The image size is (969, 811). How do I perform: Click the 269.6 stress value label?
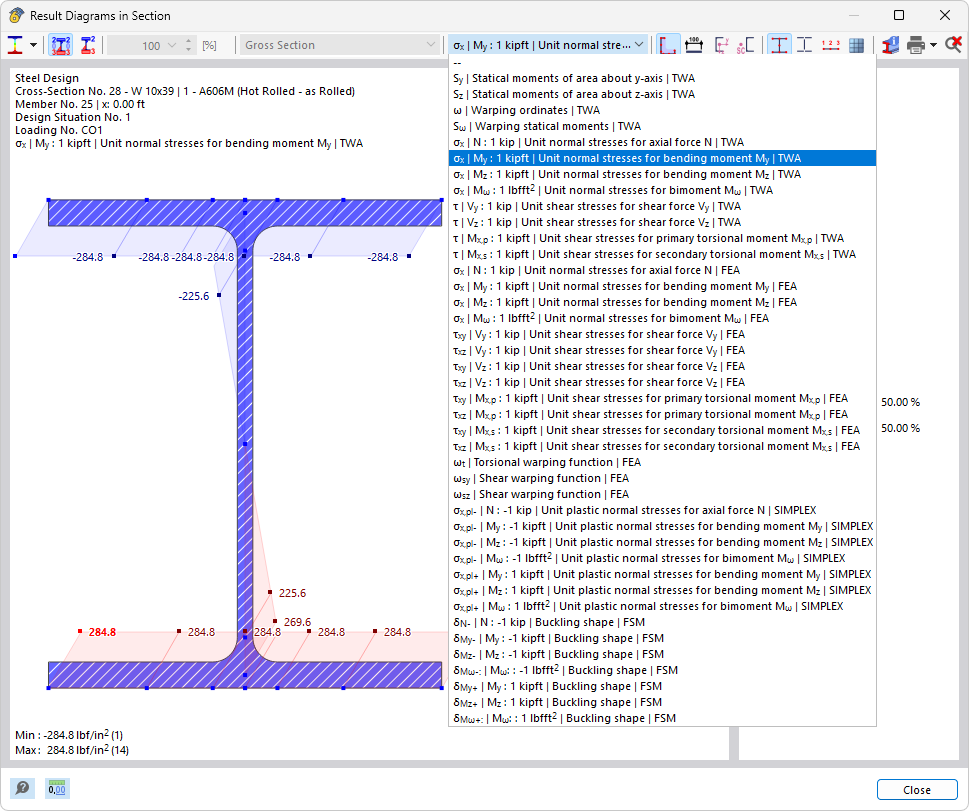click(297, 622)
